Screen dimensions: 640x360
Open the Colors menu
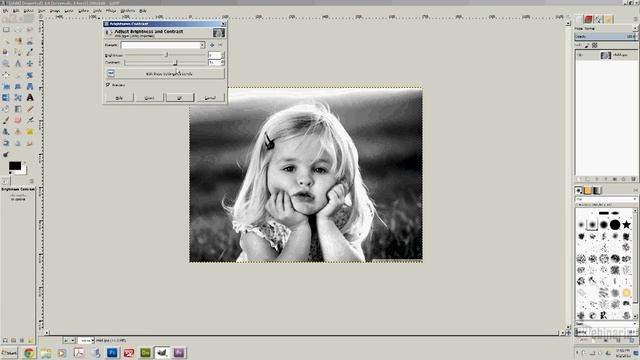(83, 11)
